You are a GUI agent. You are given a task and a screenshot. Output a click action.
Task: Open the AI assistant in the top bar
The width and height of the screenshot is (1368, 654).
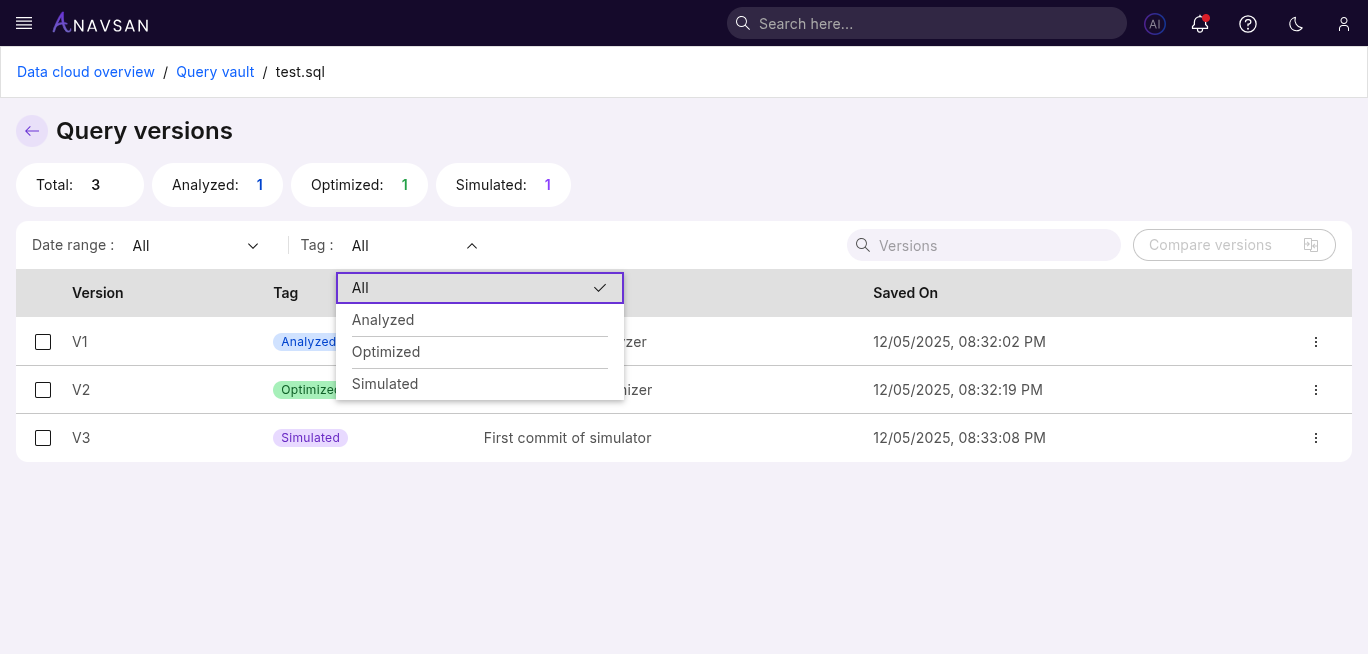(1154, 23)
